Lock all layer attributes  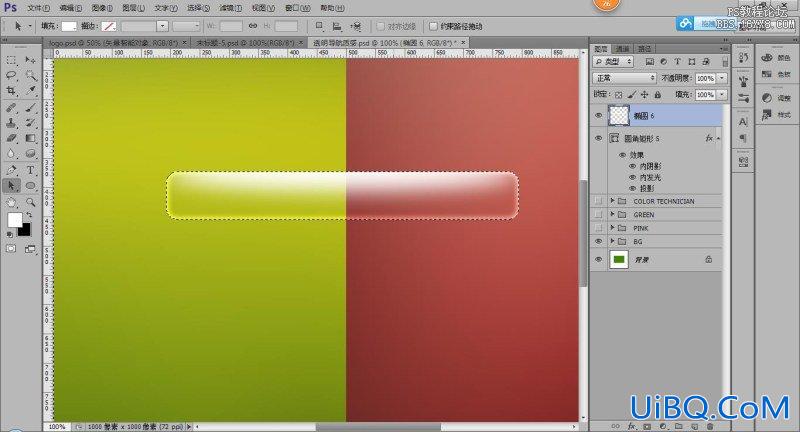click(658, 95)
